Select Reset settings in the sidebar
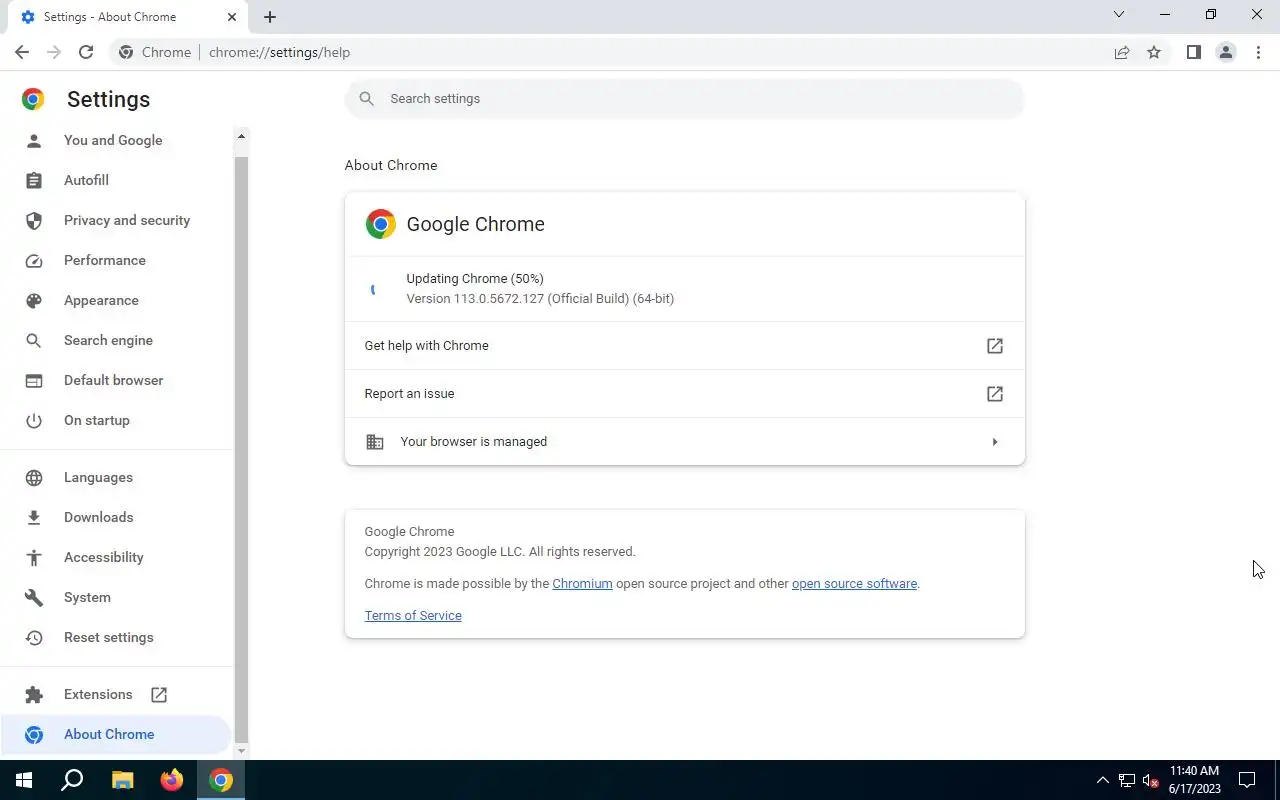 pos(109,637)
